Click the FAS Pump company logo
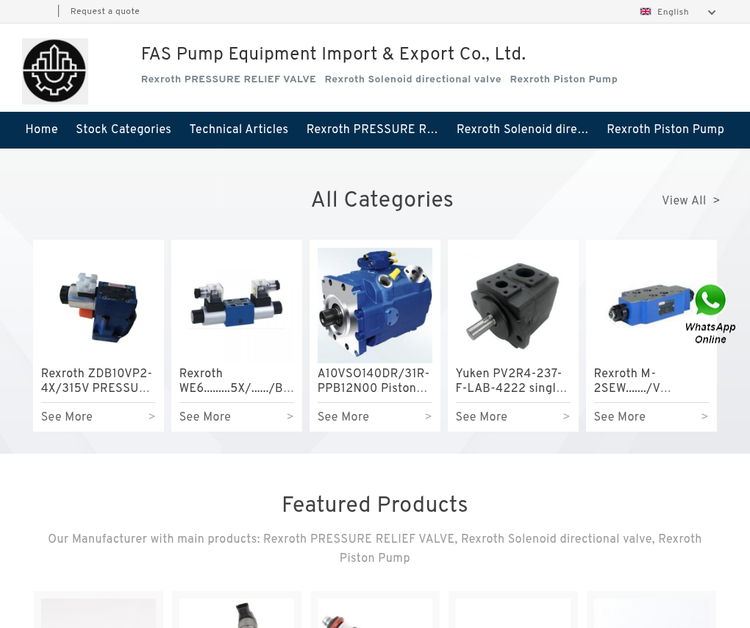750x628 pixels. pos(55,71)
